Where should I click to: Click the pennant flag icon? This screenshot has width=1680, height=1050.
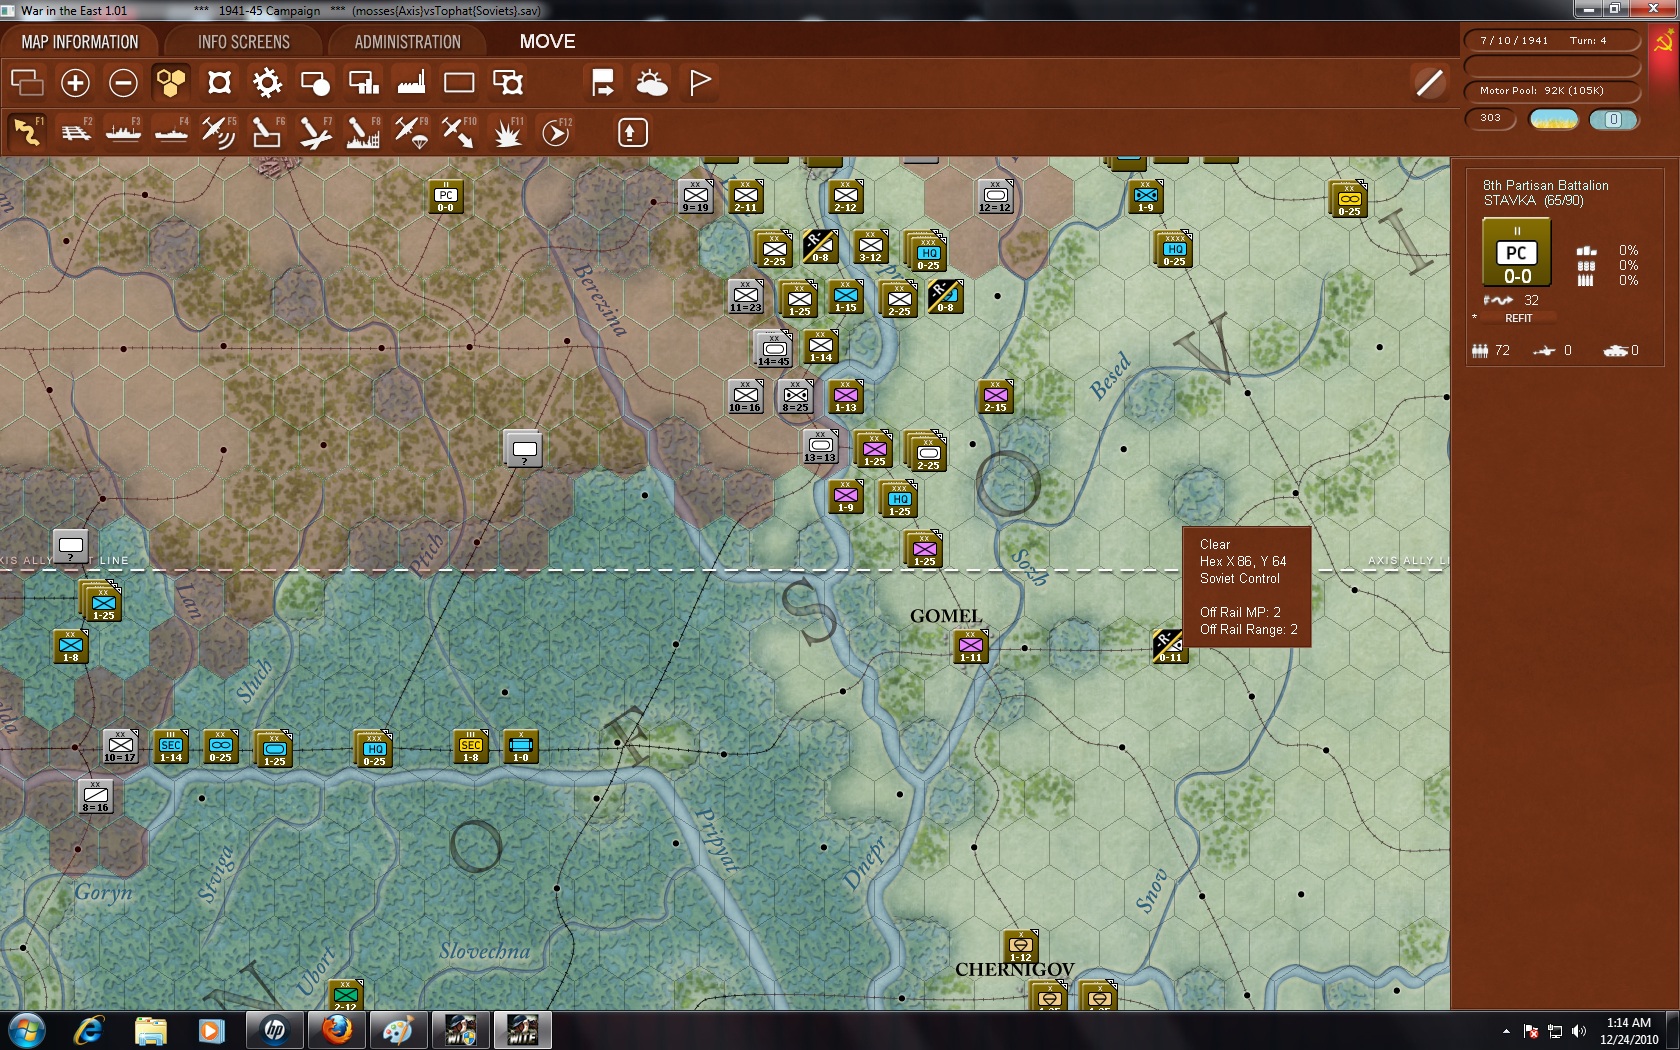700,82
